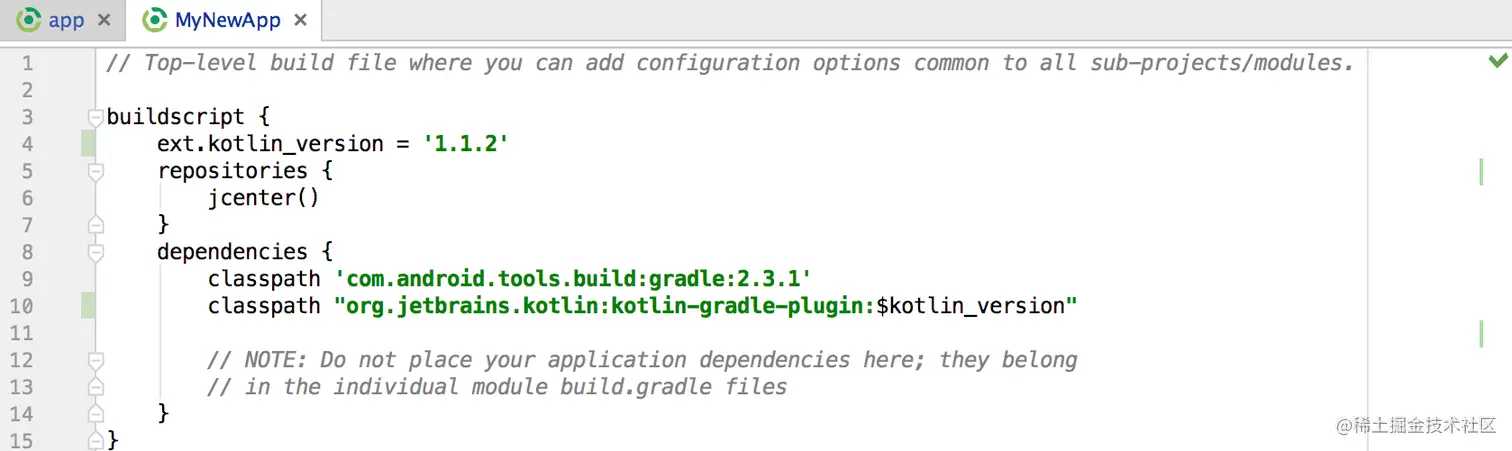Click the $kotlin_version variable reference
Screen dimensions: 1512x451
point(970,306)
